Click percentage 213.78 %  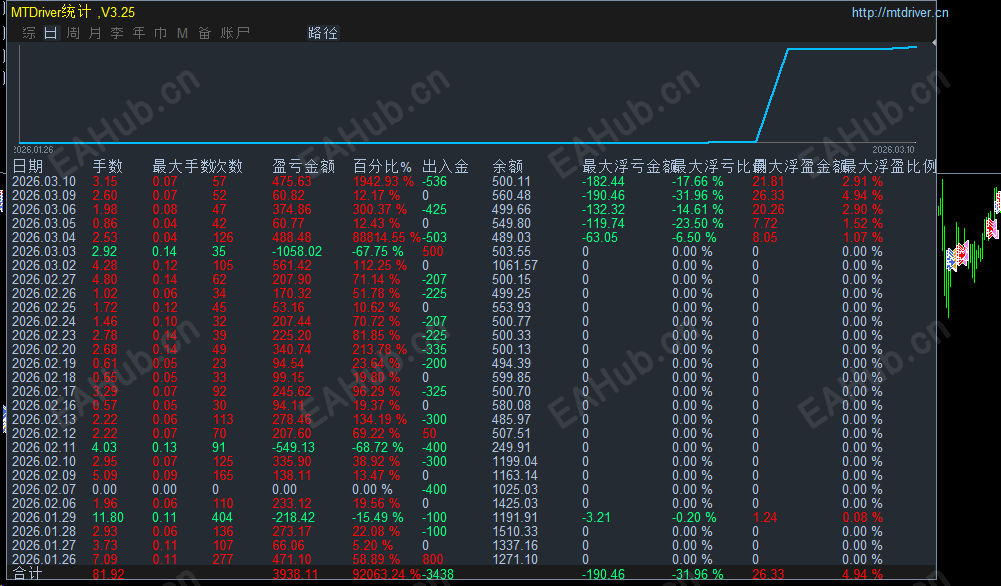pyautogui.click(x=379, y=350)
